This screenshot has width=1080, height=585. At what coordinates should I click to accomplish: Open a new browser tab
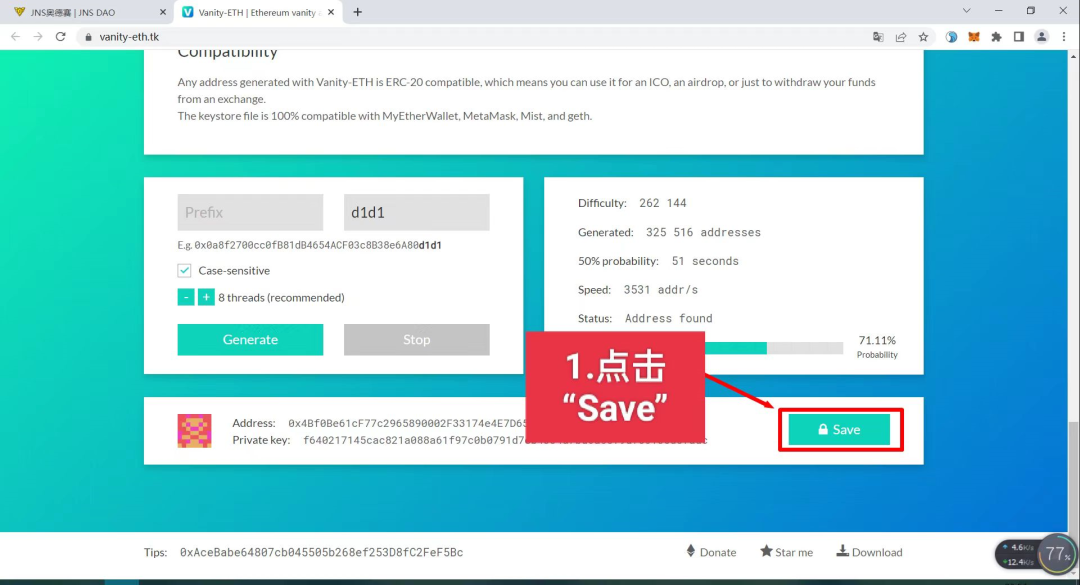pos(357,12)
